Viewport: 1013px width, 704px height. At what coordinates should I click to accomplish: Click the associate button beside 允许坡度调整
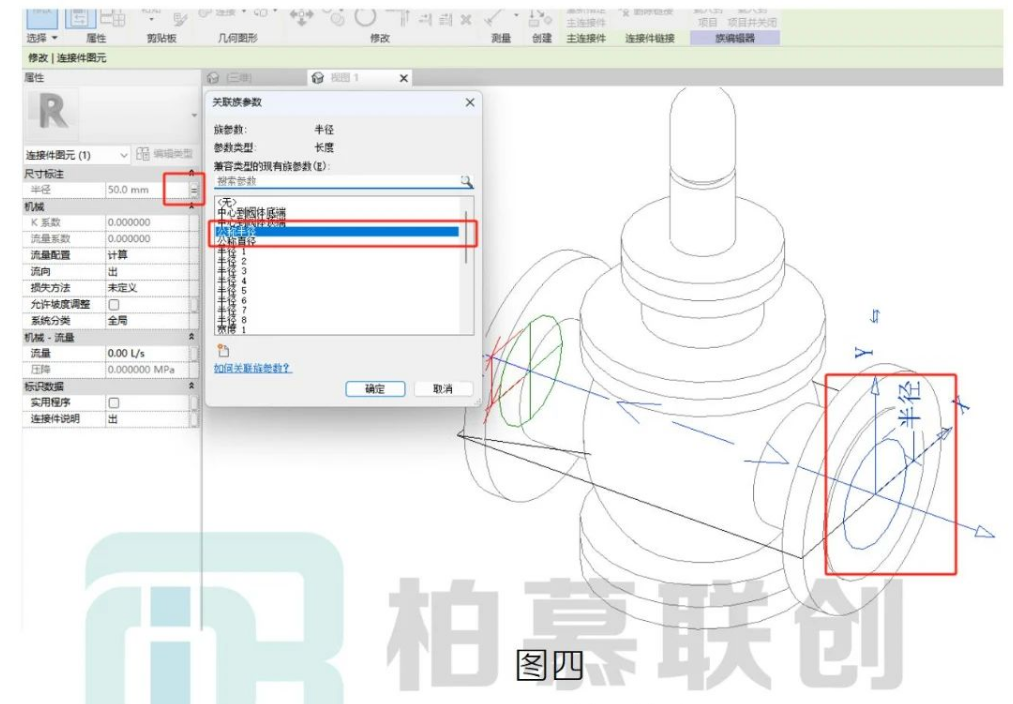click(194, 304)
